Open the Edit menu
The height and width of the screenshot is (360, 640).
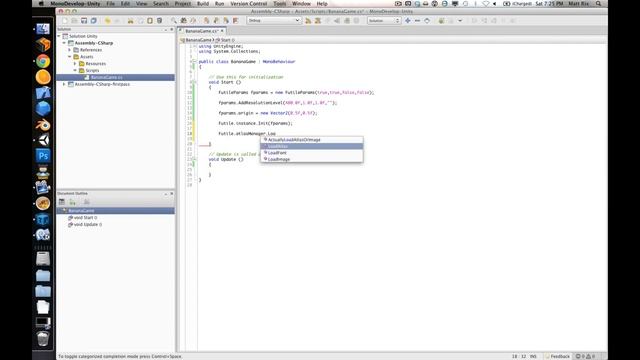[x=125, y=4]
